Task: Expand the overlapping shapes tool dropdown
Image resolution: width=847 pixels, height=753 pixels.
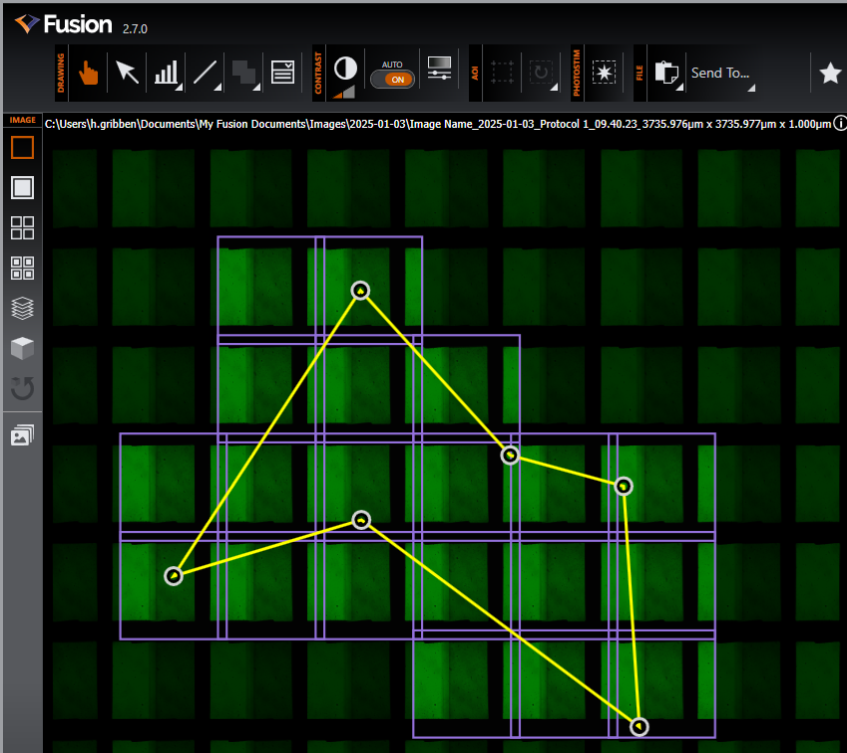Action: click(x=244, y=73)
